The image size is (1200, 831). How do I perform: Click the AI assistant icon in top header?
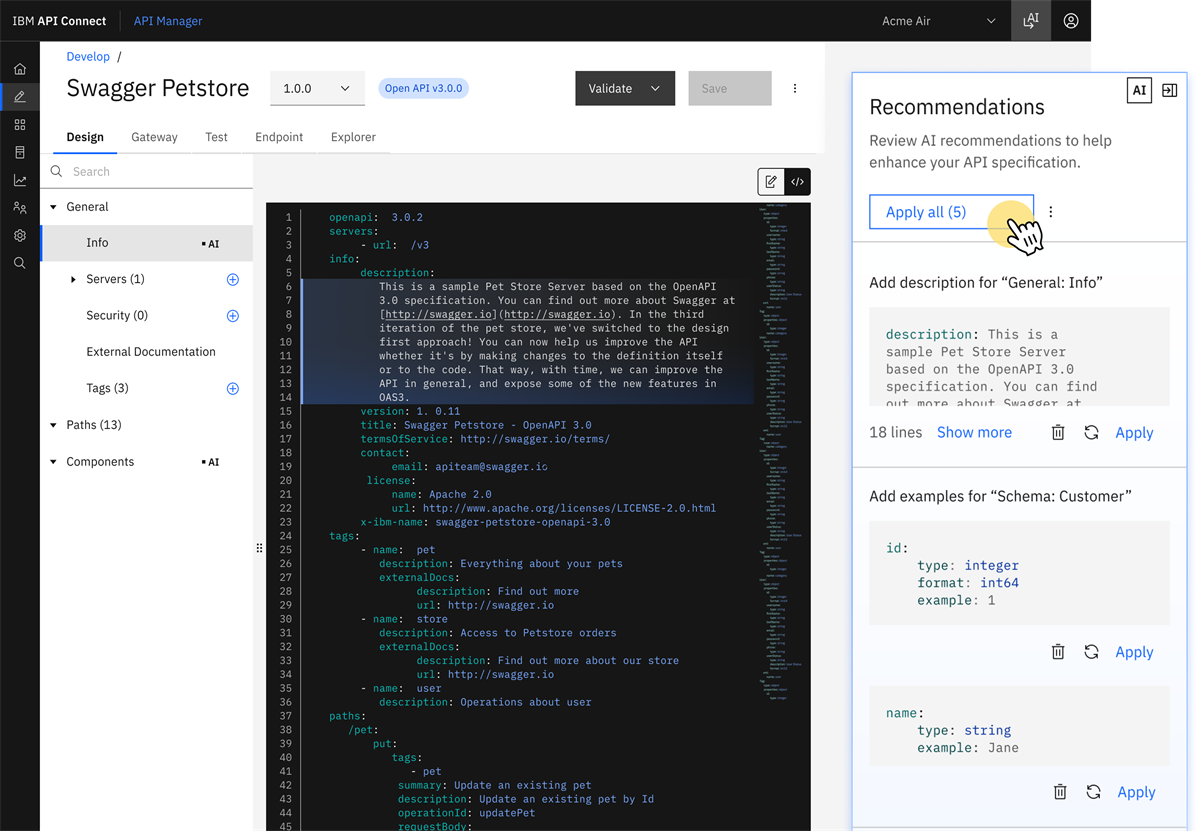1031,20
